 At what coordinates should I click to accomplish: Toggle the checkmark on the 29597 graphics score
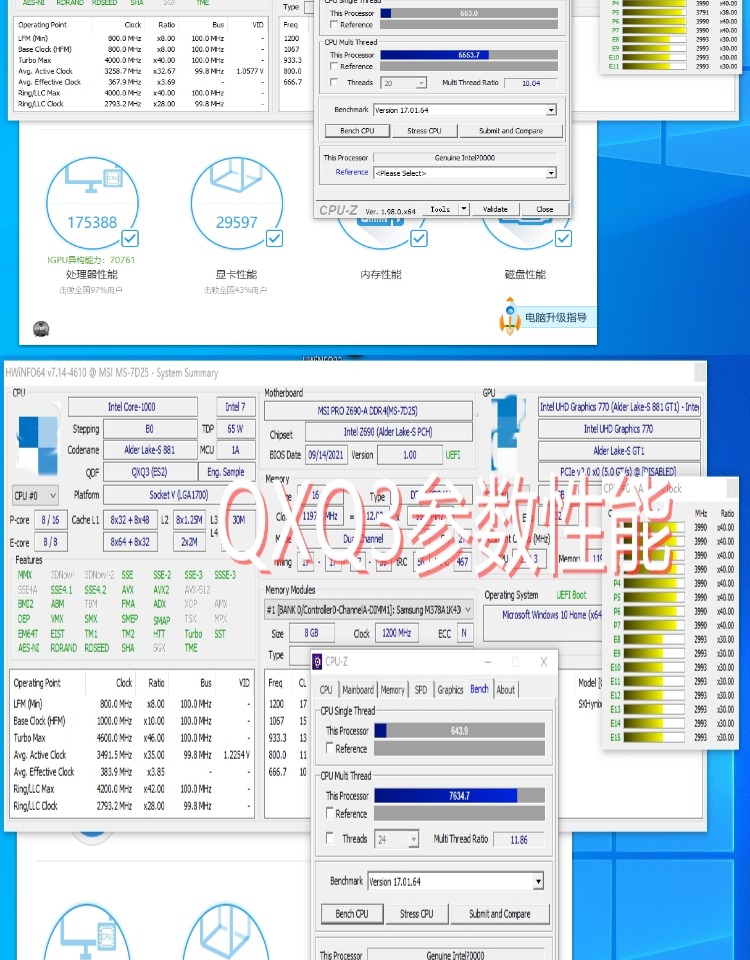click(x=275, y=238)
